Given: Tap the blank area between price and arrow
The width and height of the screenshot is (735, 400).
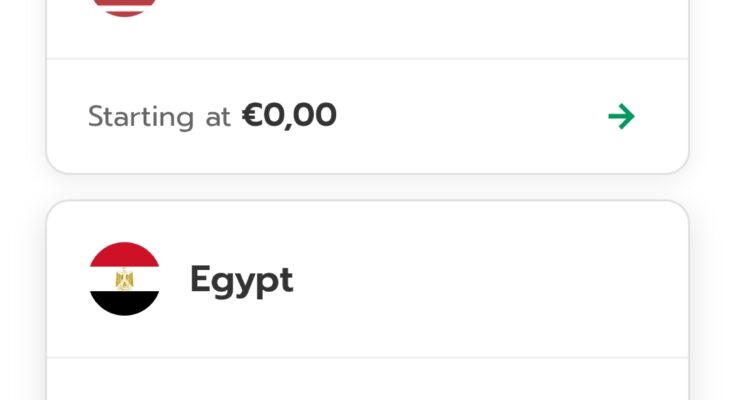Looking at the screenshot, I should click(470, 117).
